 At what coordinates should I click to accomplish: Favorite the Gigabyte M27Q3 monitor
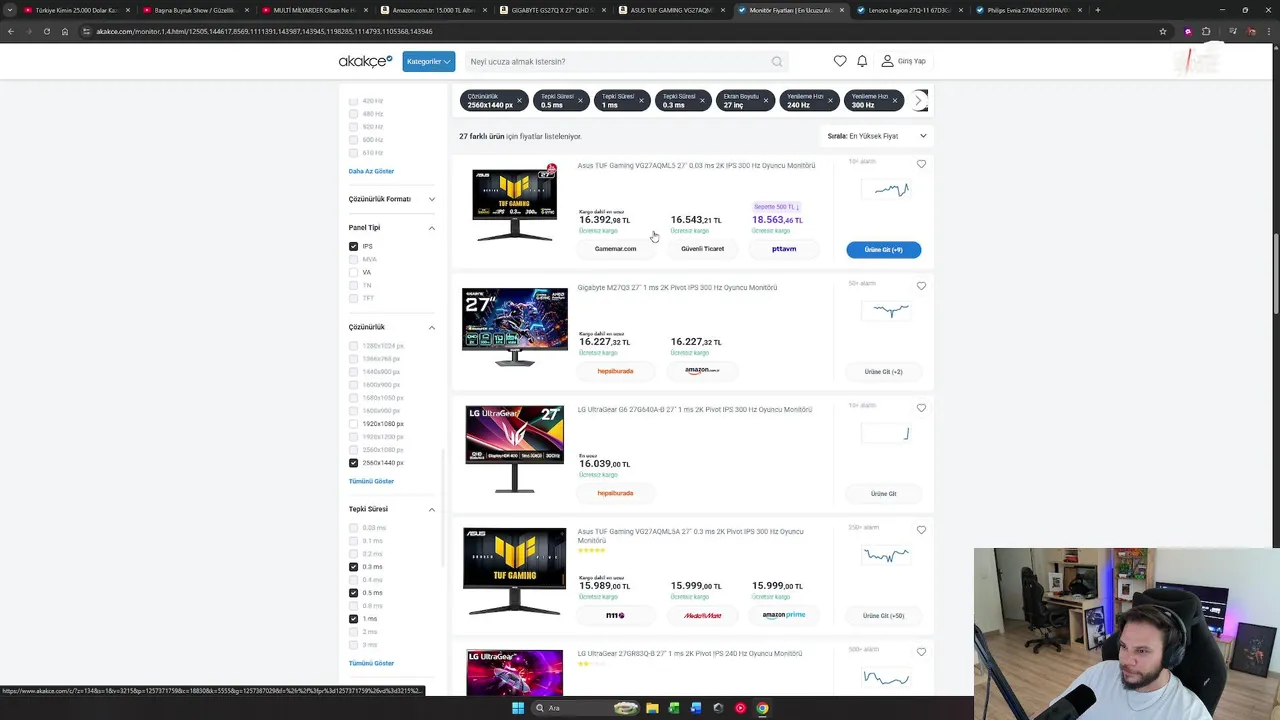click(x=921, y=286)
